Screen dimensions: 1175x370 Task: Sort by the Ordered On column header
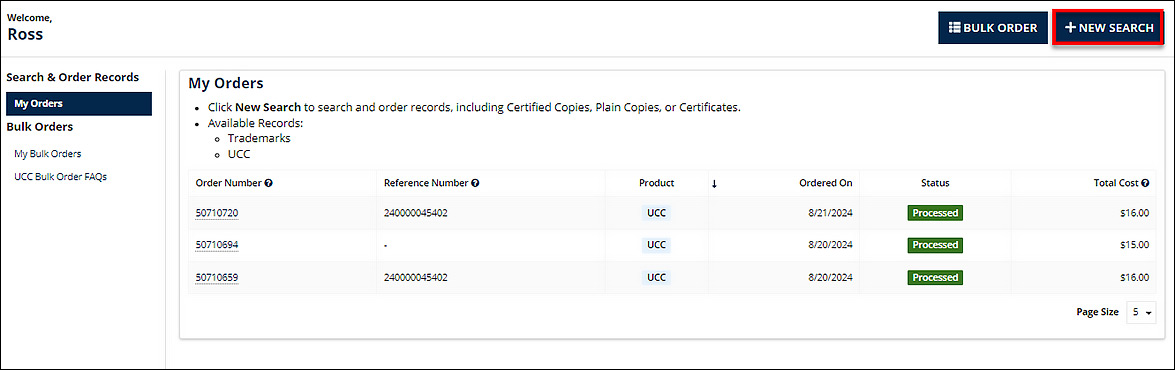[x=825, y=183]
